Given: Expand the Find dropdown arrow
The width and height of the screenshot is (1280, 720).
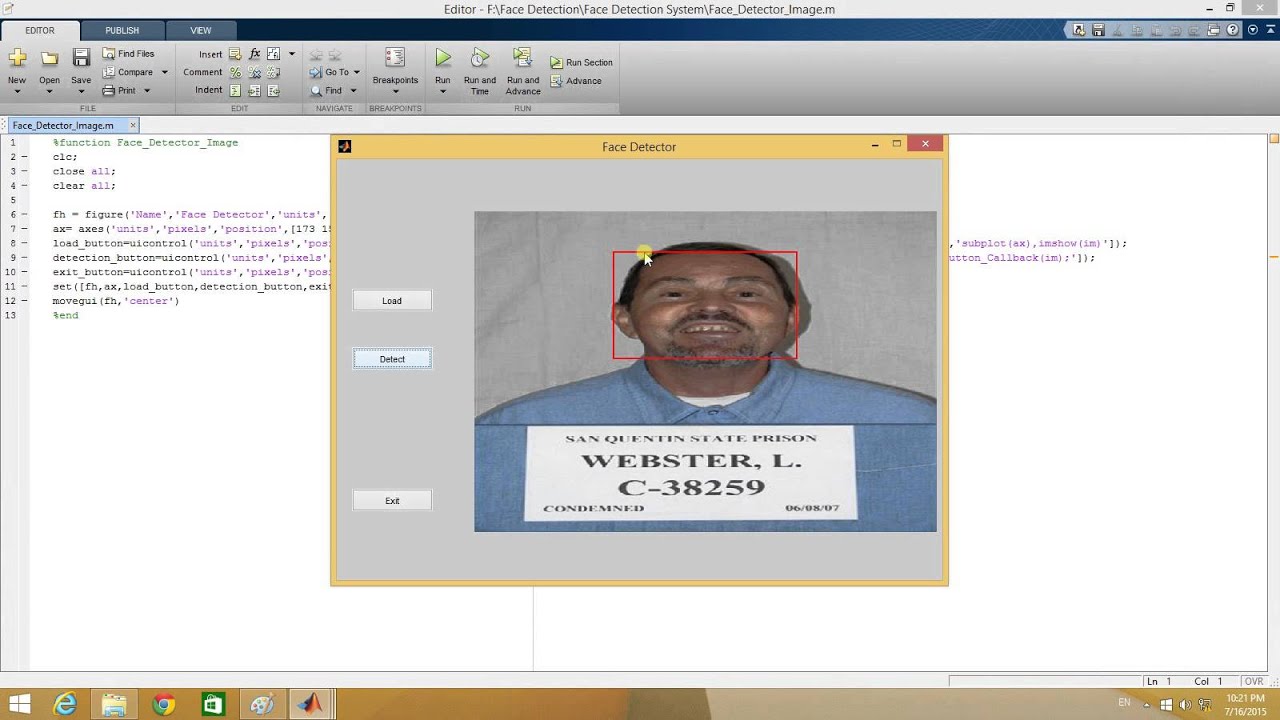Looking at the screenshot, I should (x=353, y=90).
